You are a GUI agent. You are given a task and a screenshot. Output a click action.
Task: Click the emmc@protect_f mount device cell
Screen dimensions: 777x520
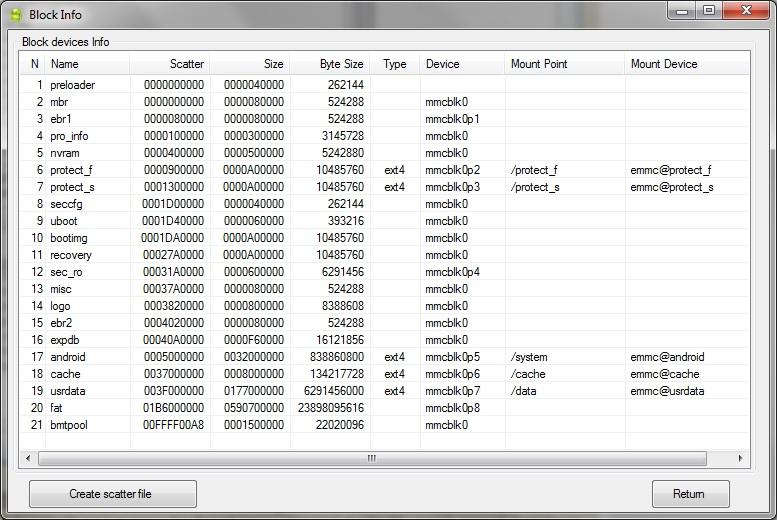click(x=671, y=170)
